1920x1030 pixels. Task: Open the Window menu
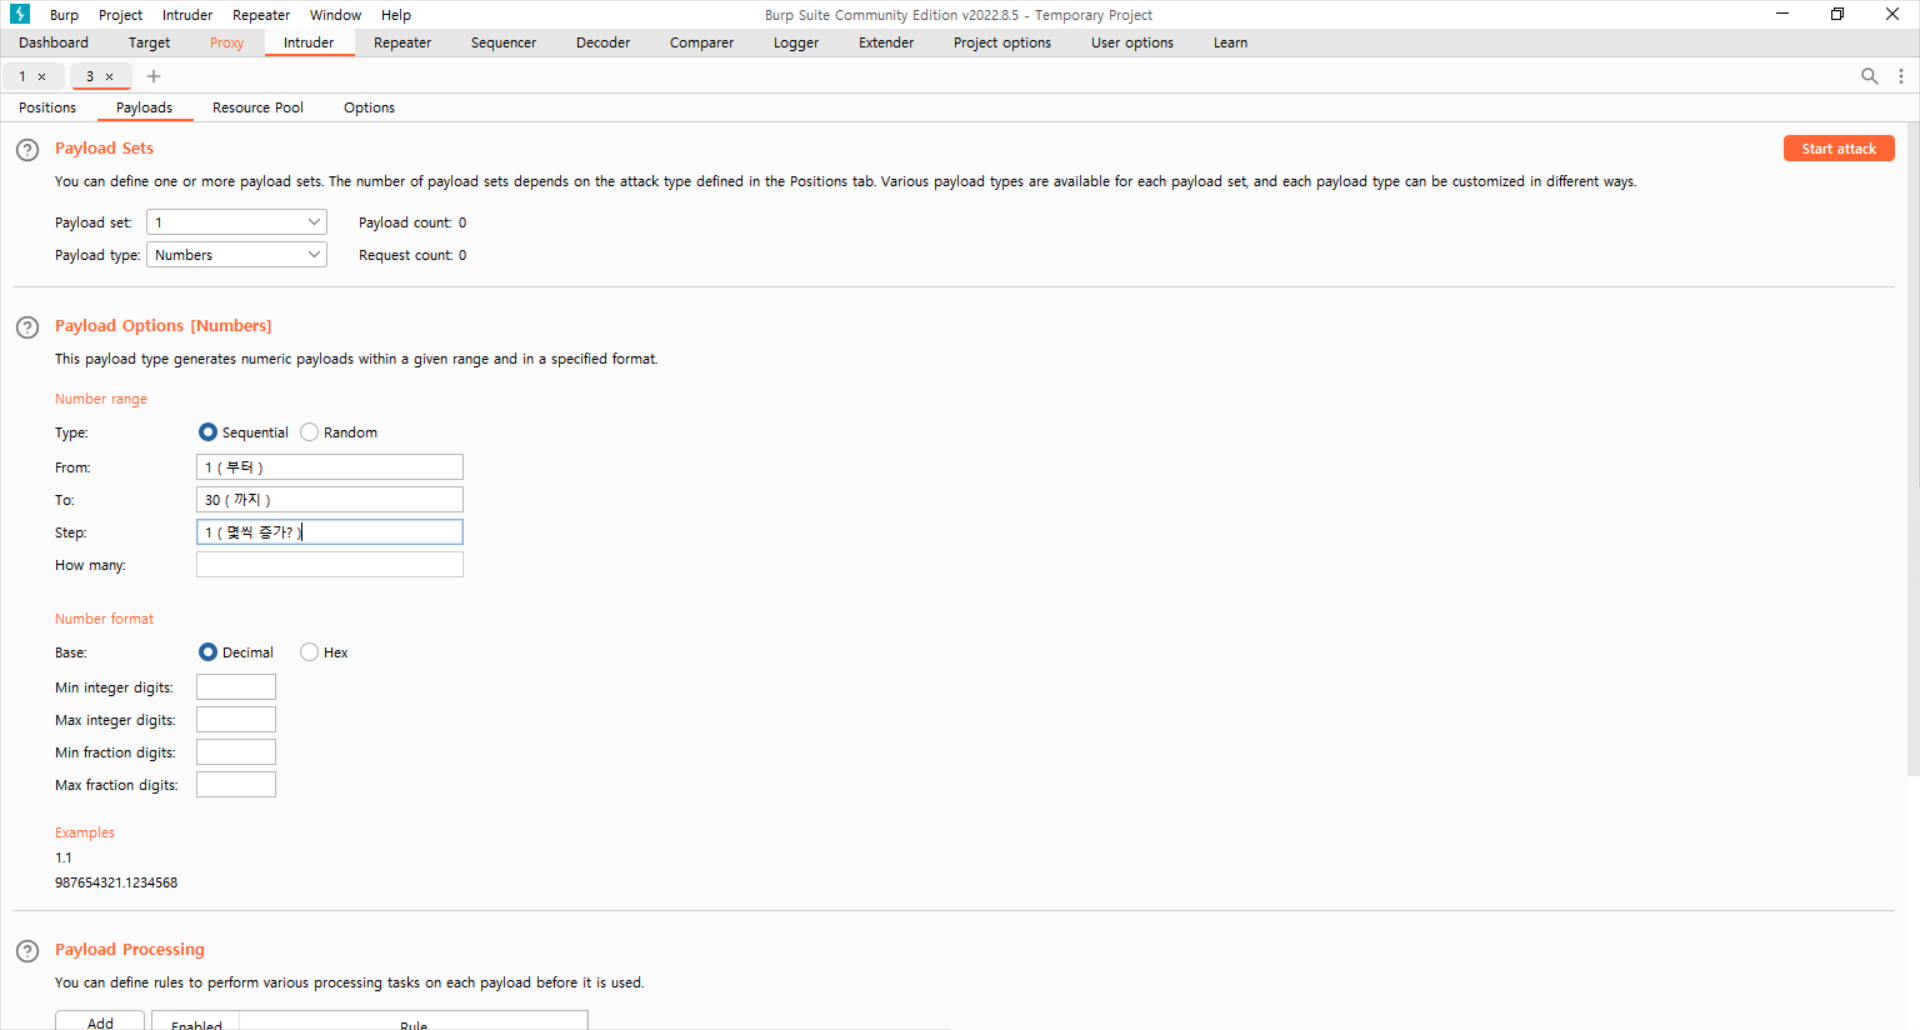pyautogui.click(x=335, y=15)
